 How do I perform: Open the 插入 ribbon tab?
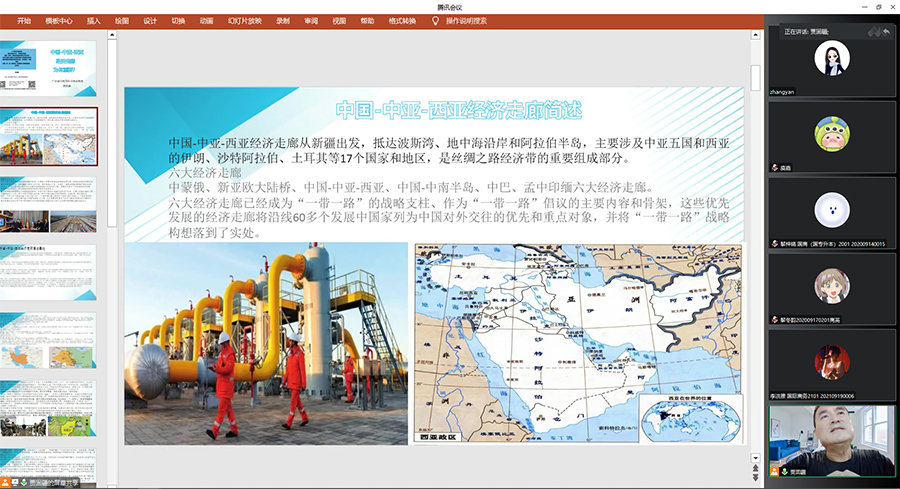[93, 20]
